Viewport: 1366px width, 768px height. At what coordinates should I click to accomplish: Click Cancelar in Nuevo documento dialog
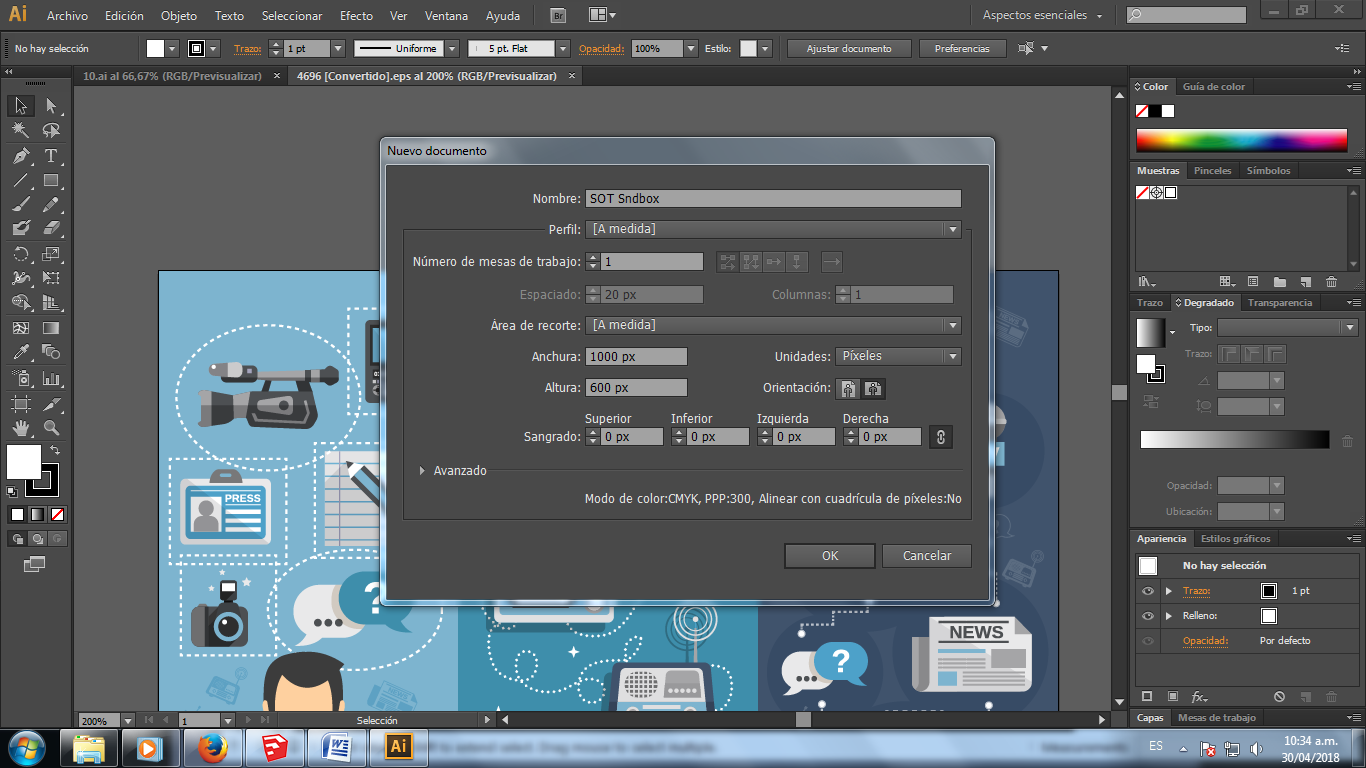tap(927, 556)
